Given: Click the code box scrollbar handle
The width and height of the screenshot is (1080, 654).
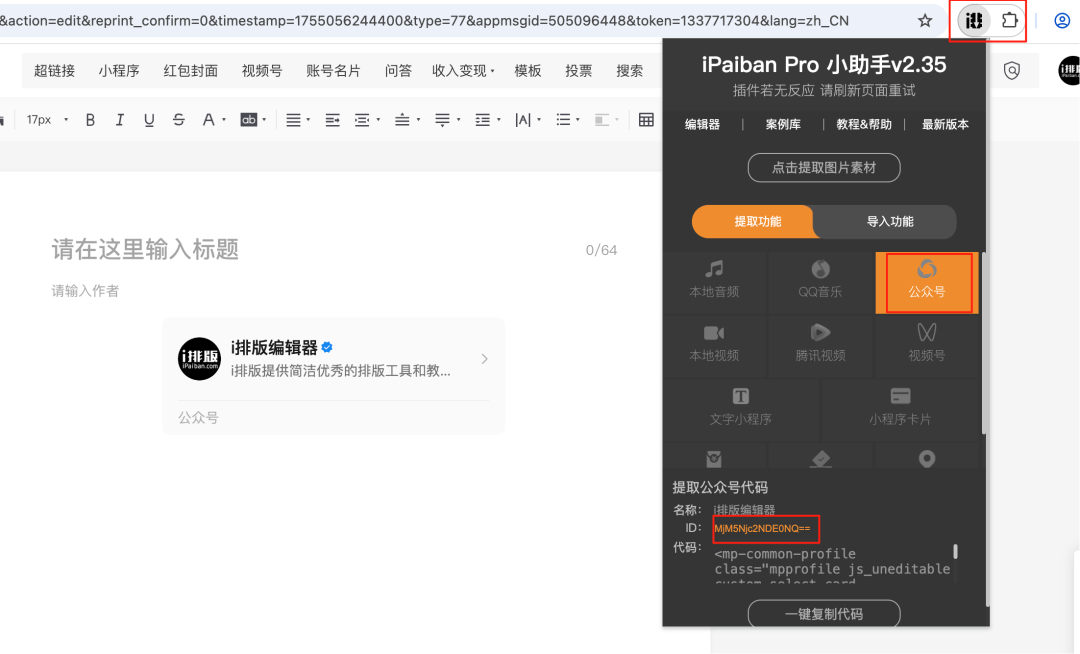Looking at the screenshot, I should point(955,551).
